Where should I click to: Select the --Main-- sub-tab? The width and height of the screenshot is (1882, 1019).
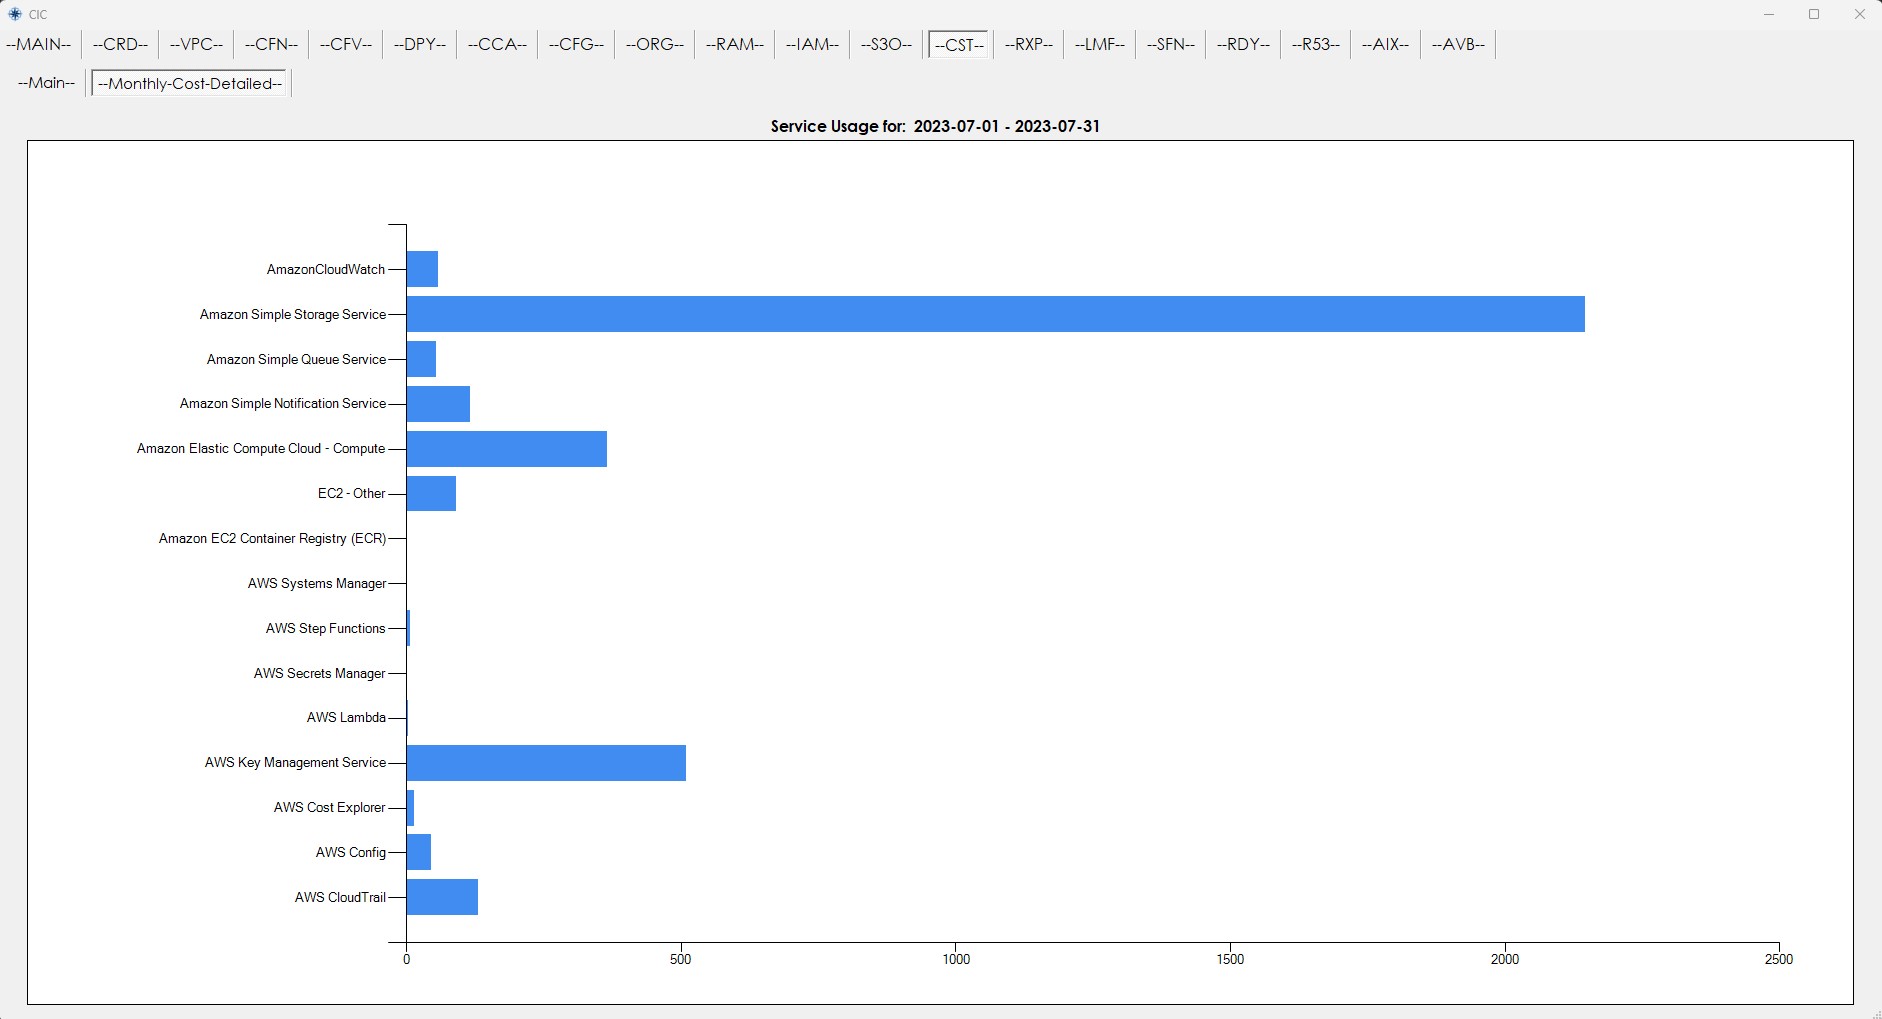click(x=46, y=83)
